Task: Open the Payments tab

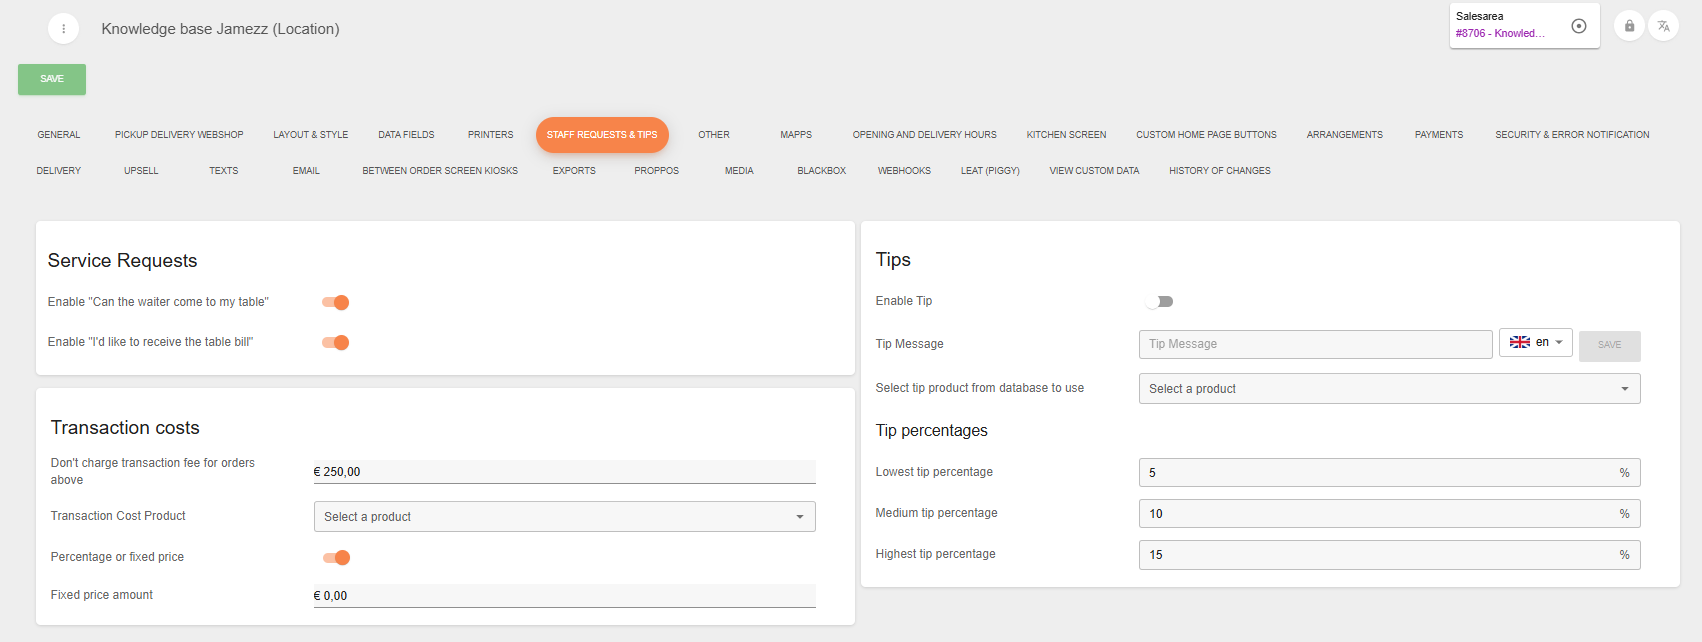Action: pos(1438,135)
